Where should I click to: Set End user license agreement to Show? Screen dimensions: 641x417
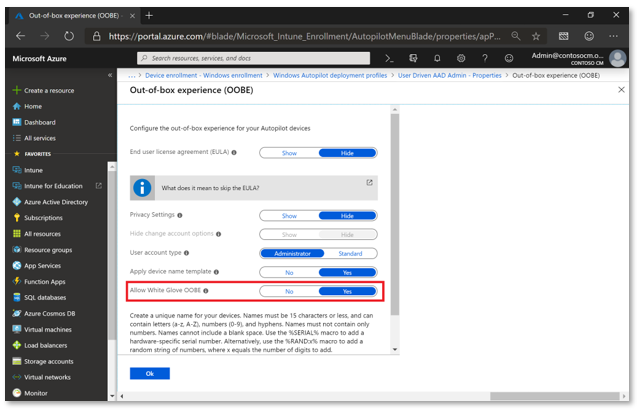pyautogui.click(x=288, y=153)
